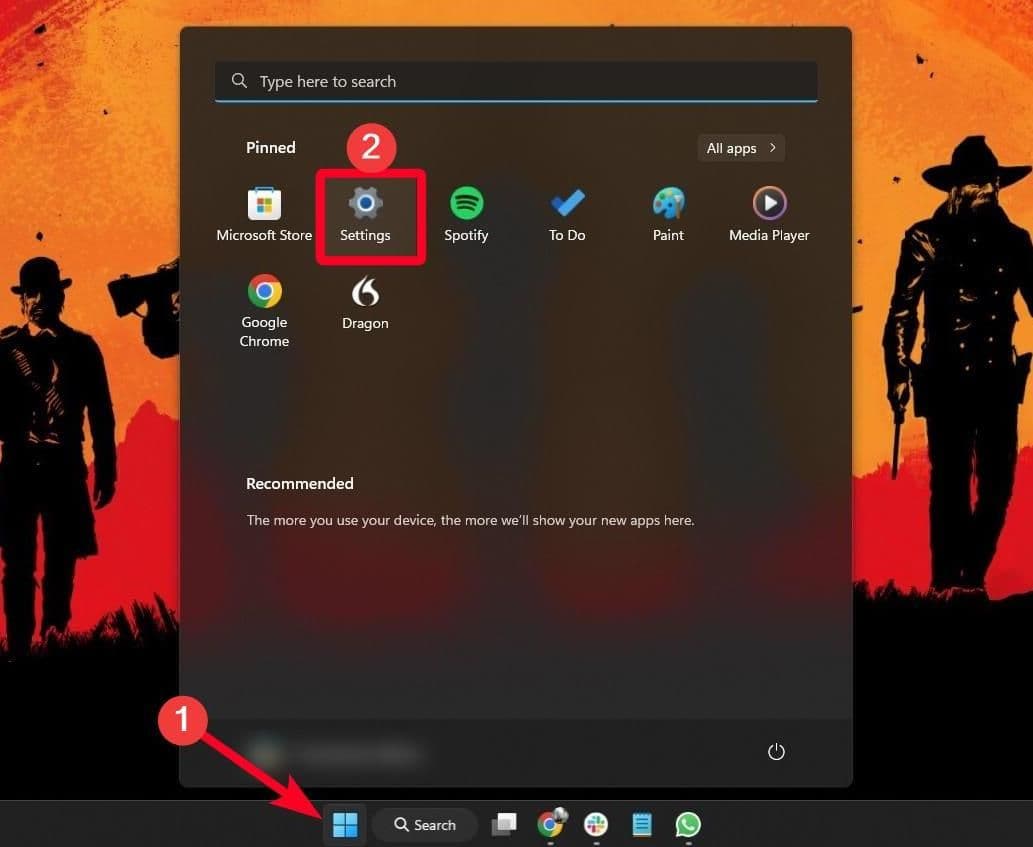Image resolution: width=1033 pixels, height=847 pixels.
Task: Open Chrome from the taskbar
Action: (x=551, y=824)
